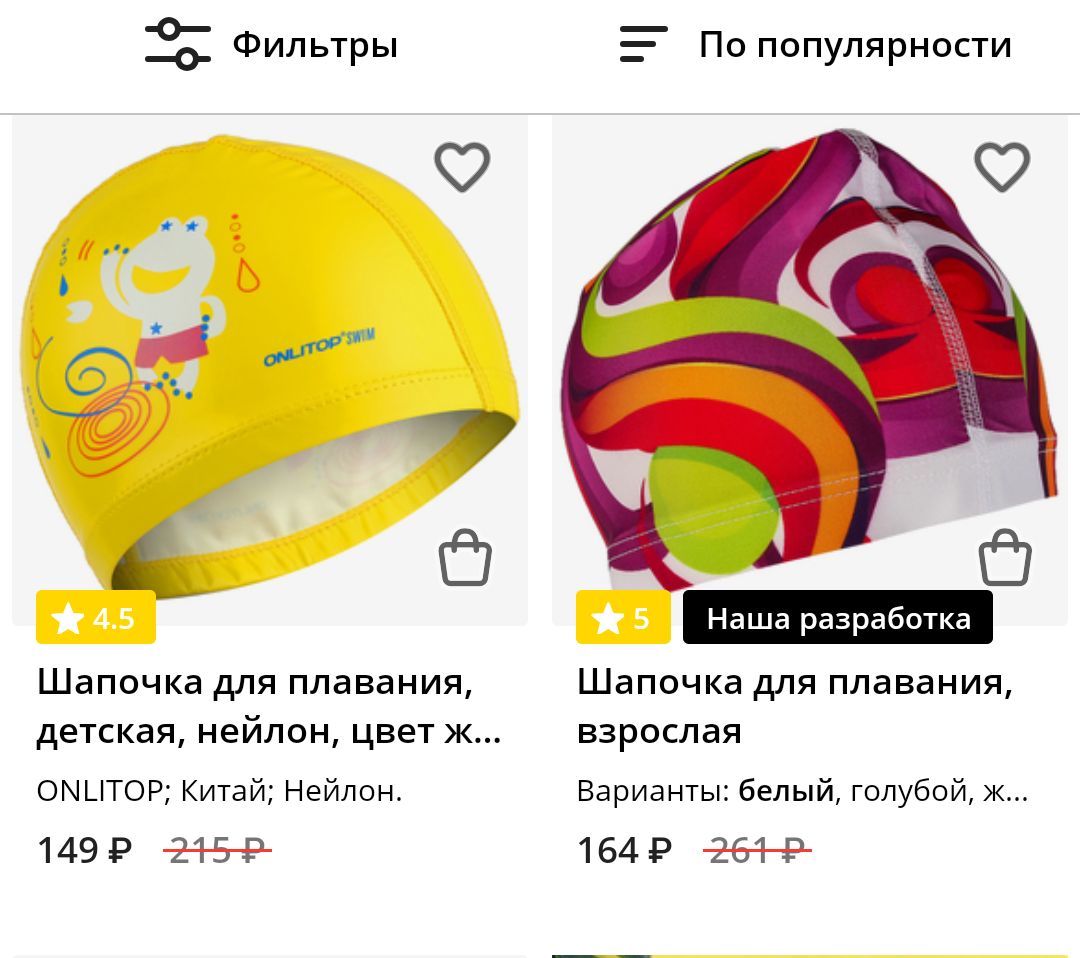Add yellow children's cap to cart
1080x958 pixels.
click(x=466, y=557)
